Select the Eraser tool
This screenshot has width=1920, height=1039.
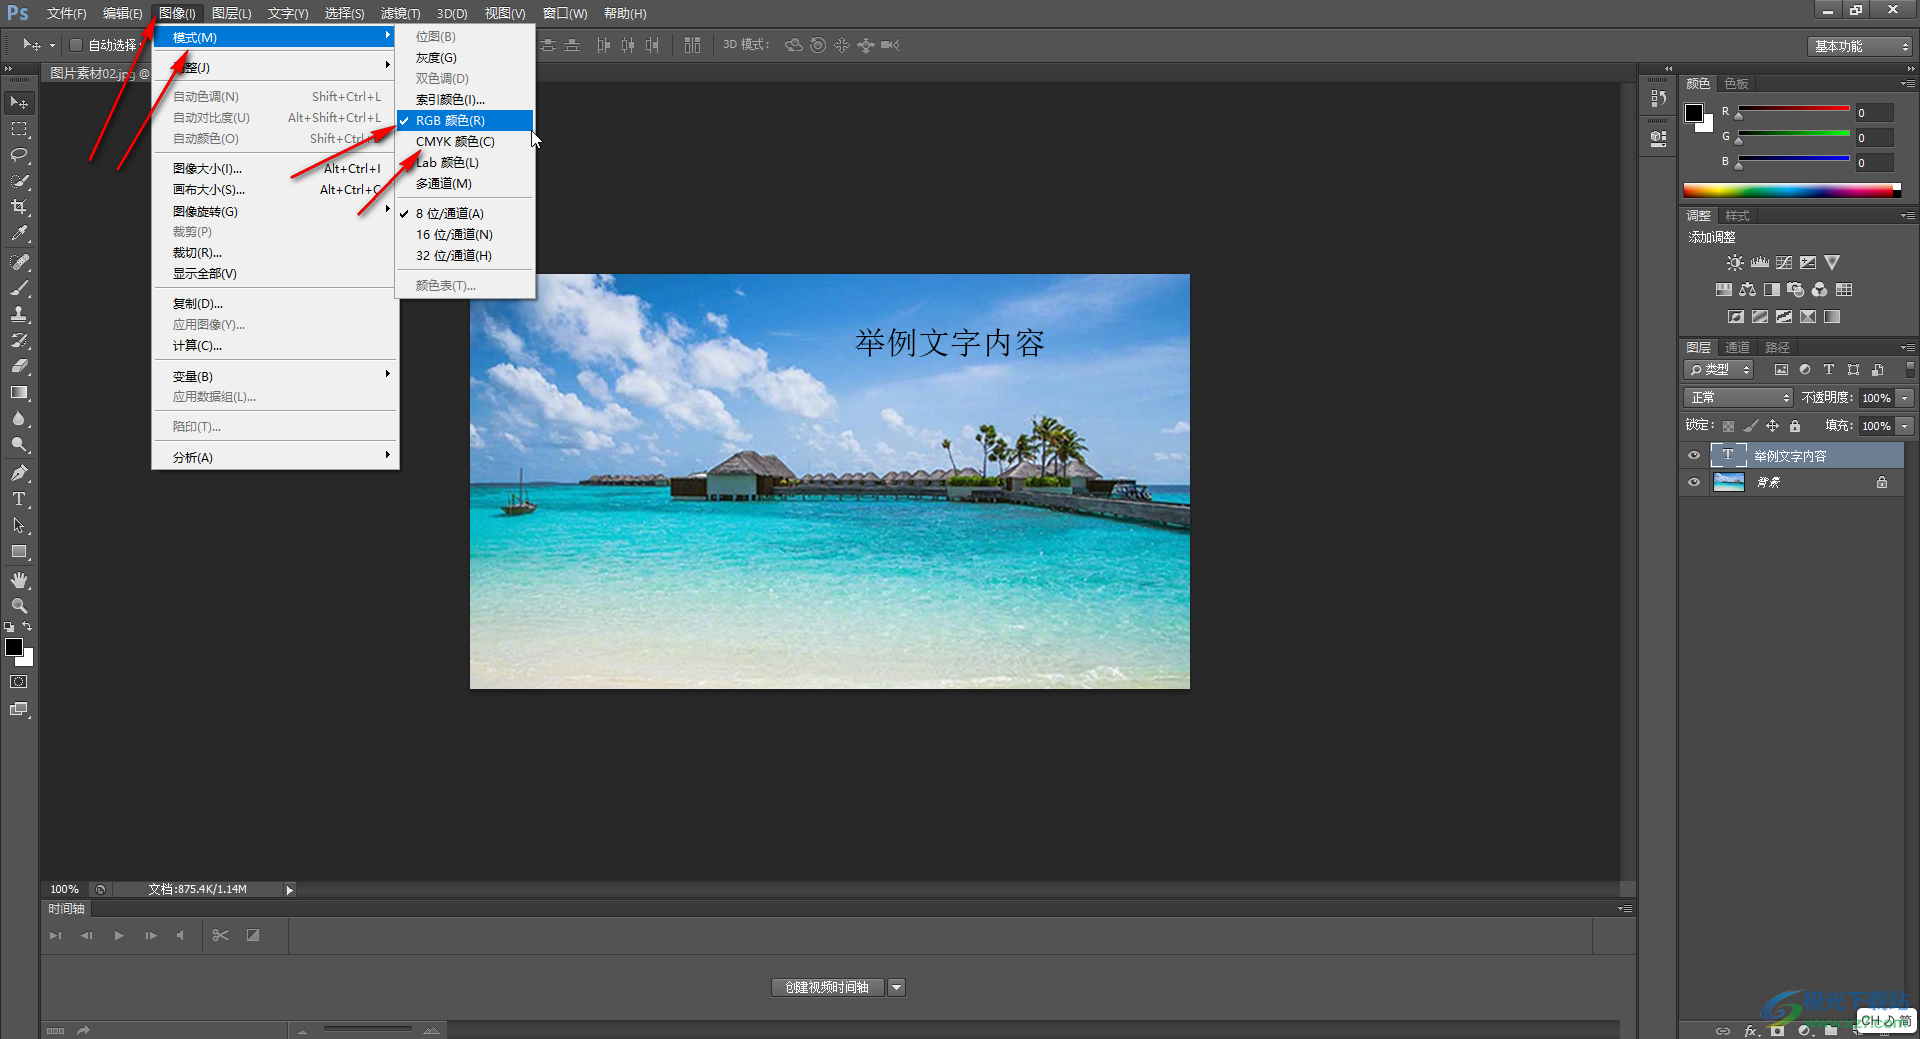pyautogui.click(x=19, y=366)
